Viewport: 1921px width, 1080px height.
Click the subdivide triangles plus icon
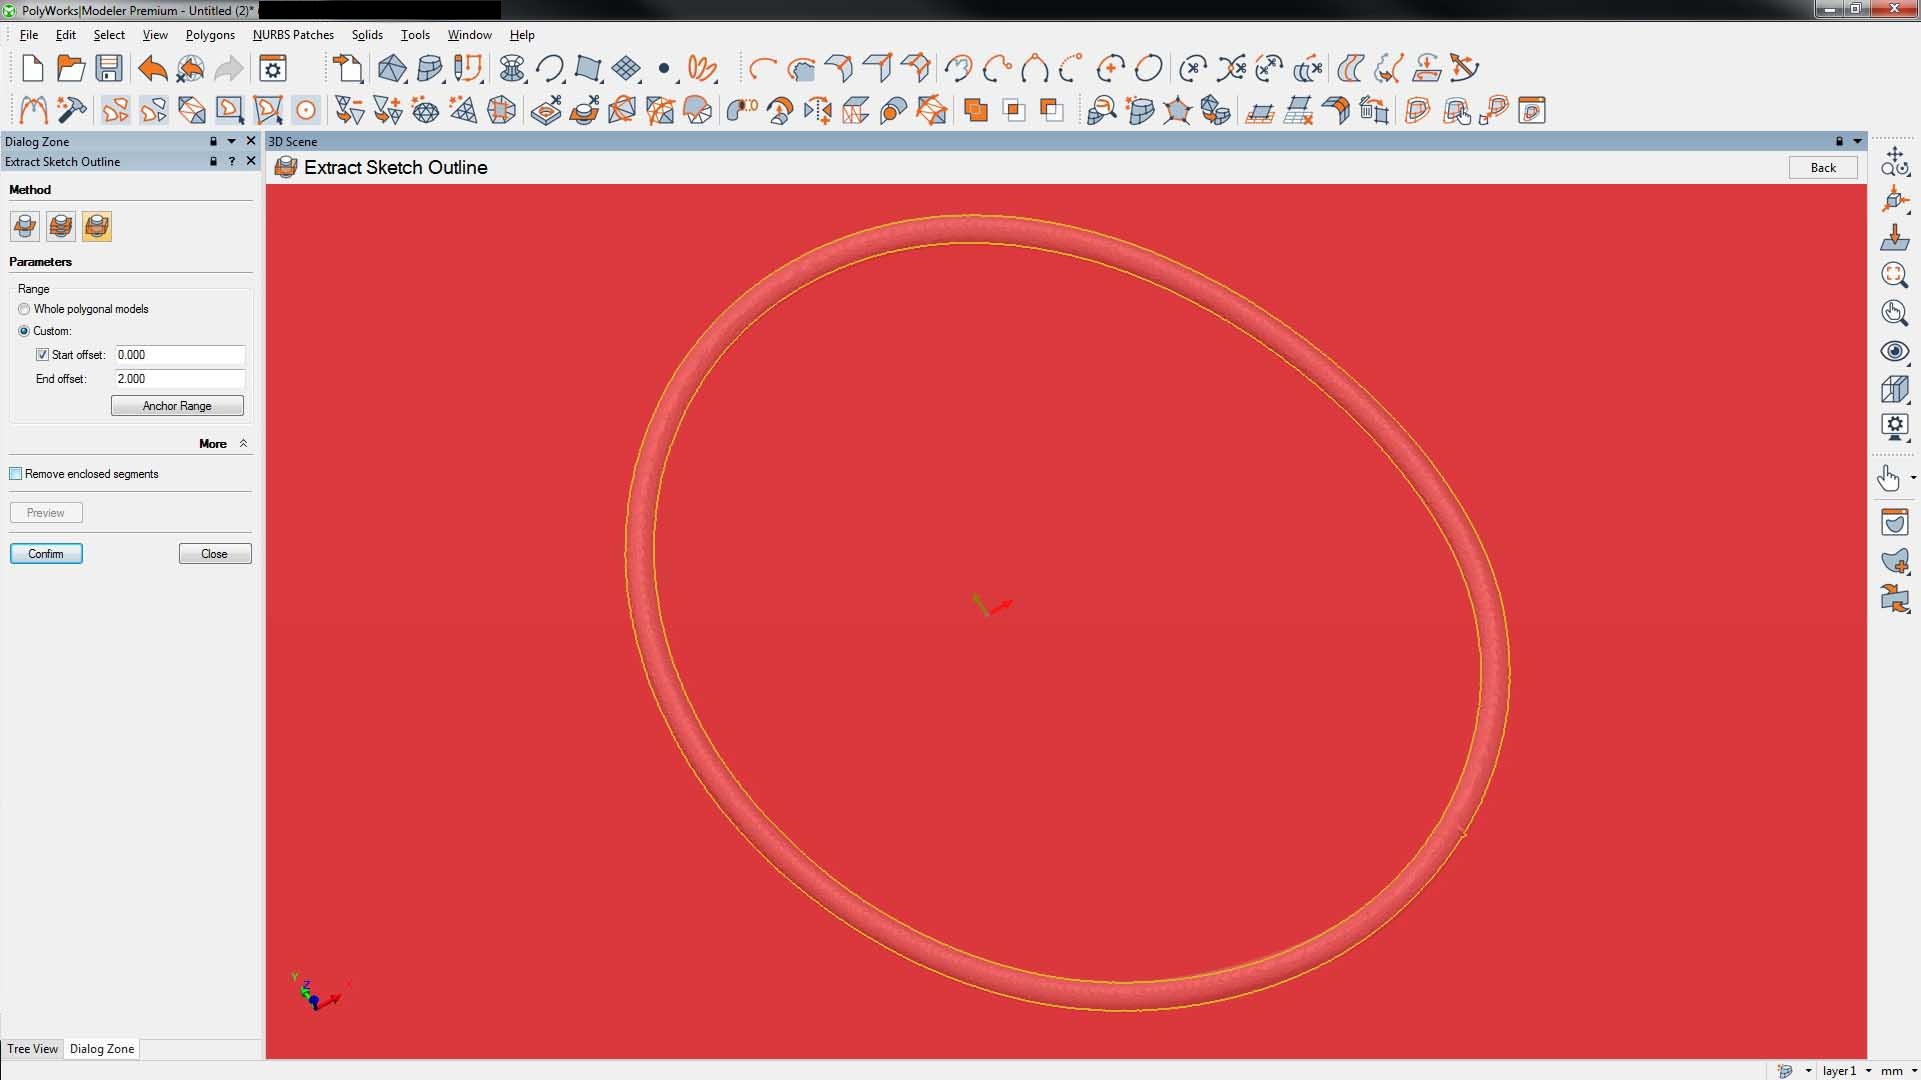click(x=387, y=109)
